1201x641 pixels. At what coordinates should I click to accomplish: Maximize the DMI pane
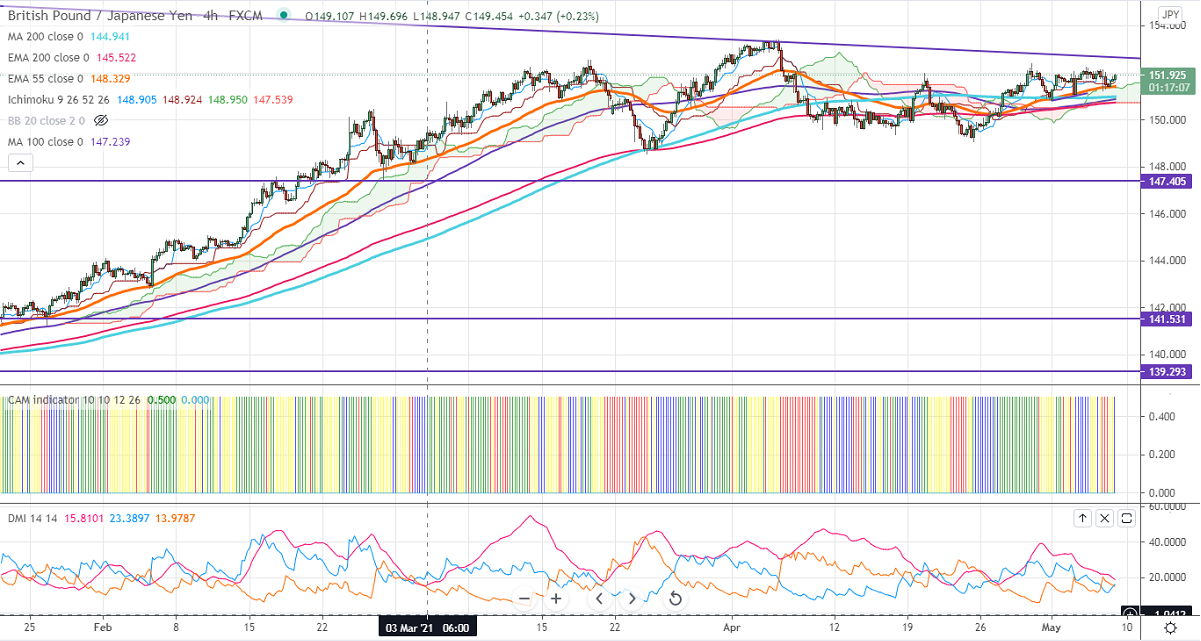click(x=1127, y=518)
